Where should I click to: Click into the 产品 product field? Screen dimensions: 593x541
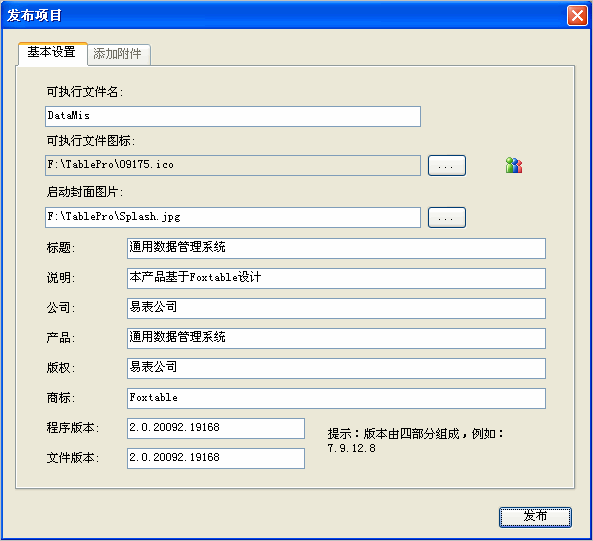tap(336, 338)
